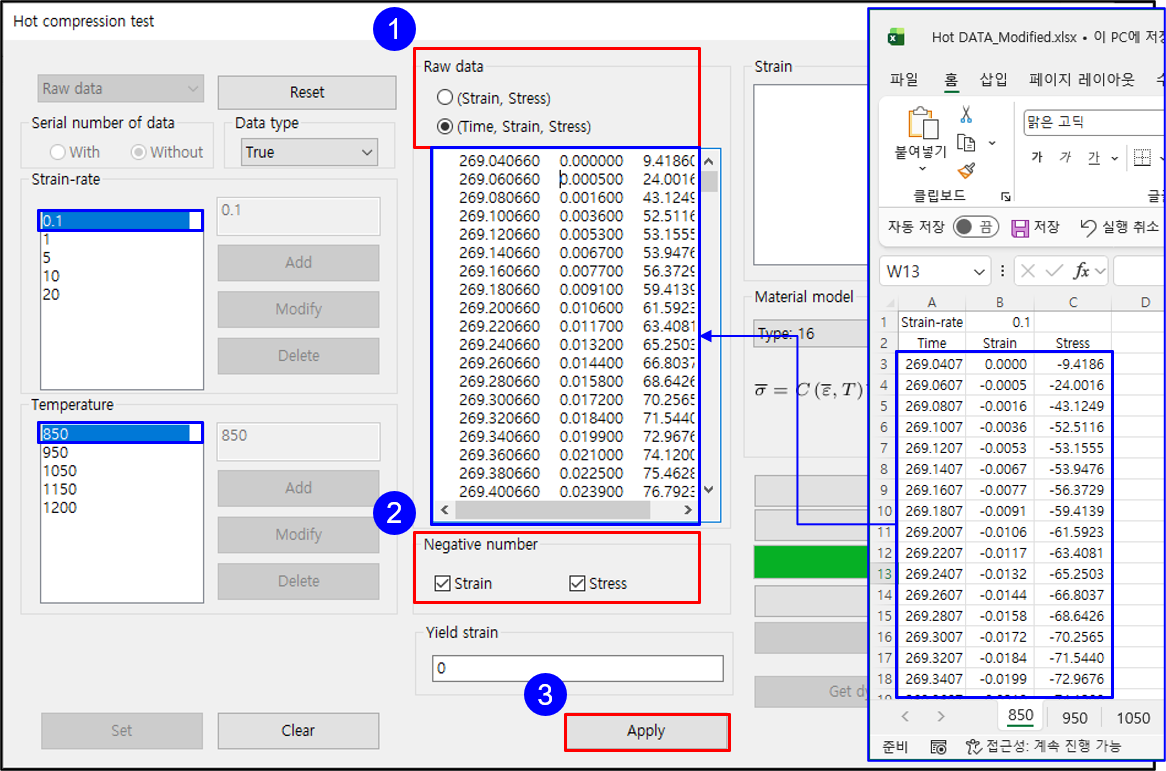
Task: Apply bold with the 가 bold icon
Action: coord(1037,157)
